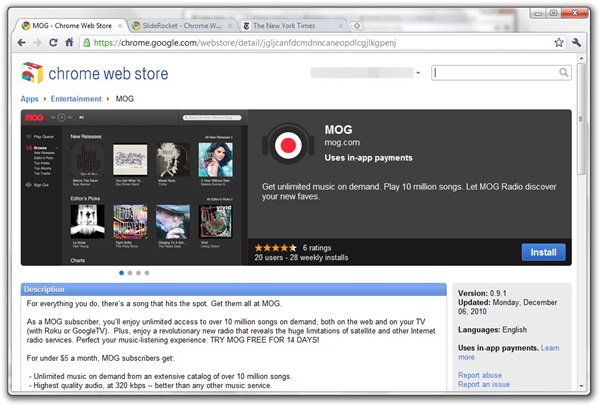Click the Uses in-app payments heading
The image size is (600, 406).
click(368, 158)
